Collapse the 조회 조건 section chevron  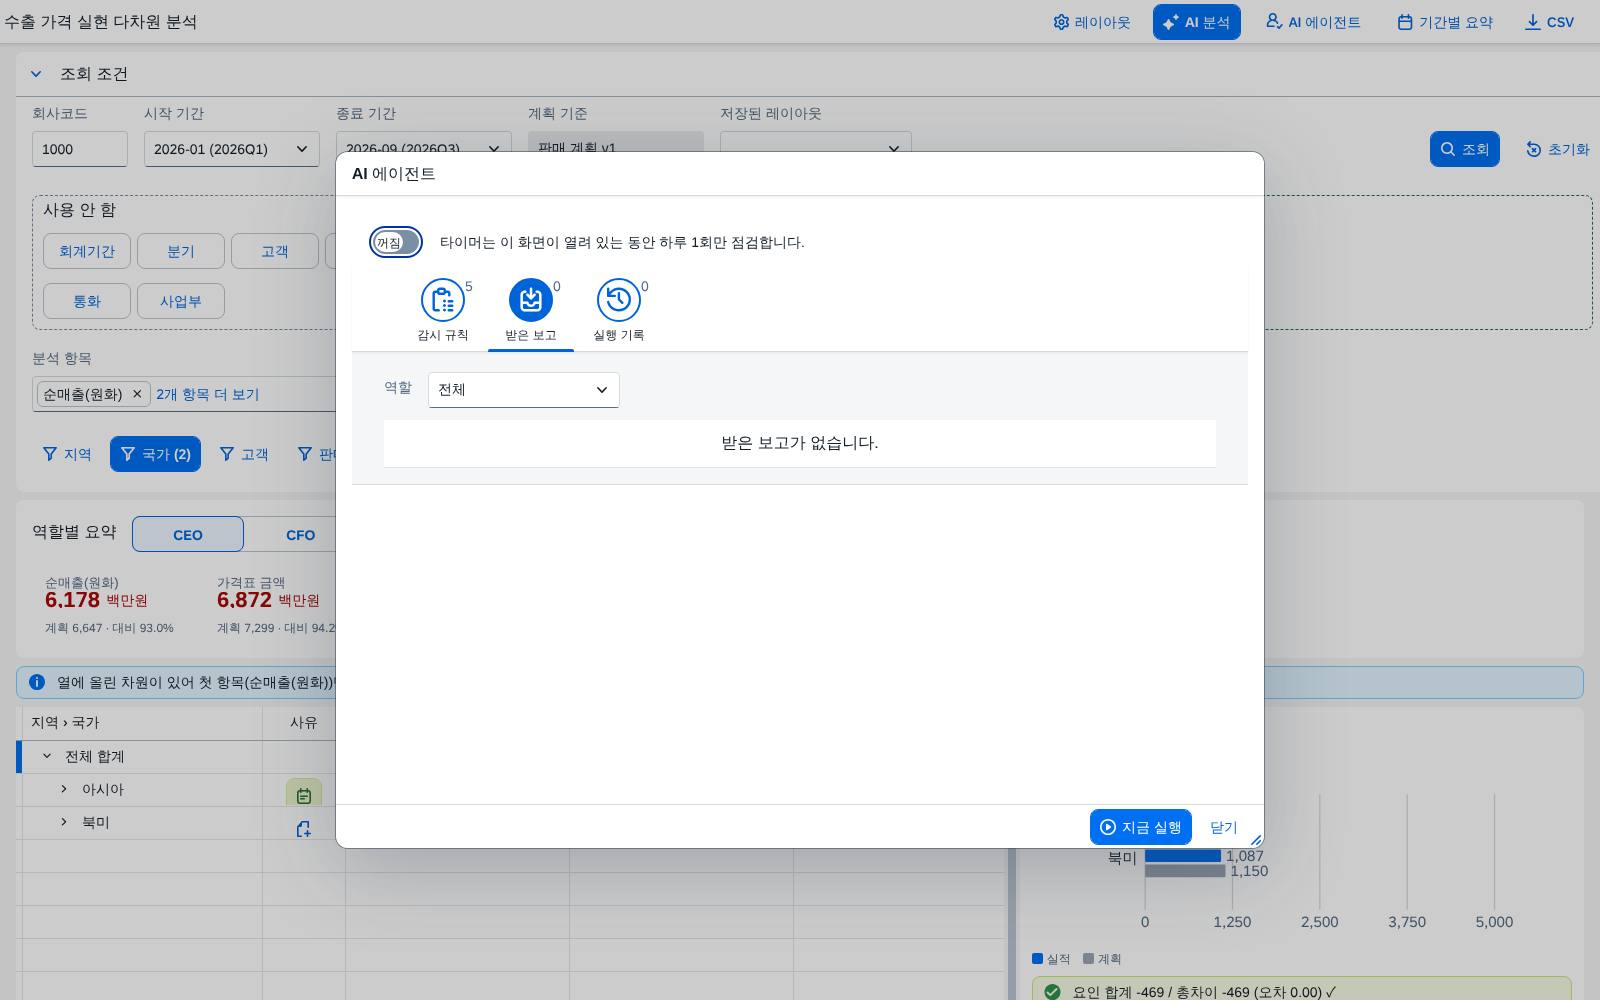coord(36,74)
